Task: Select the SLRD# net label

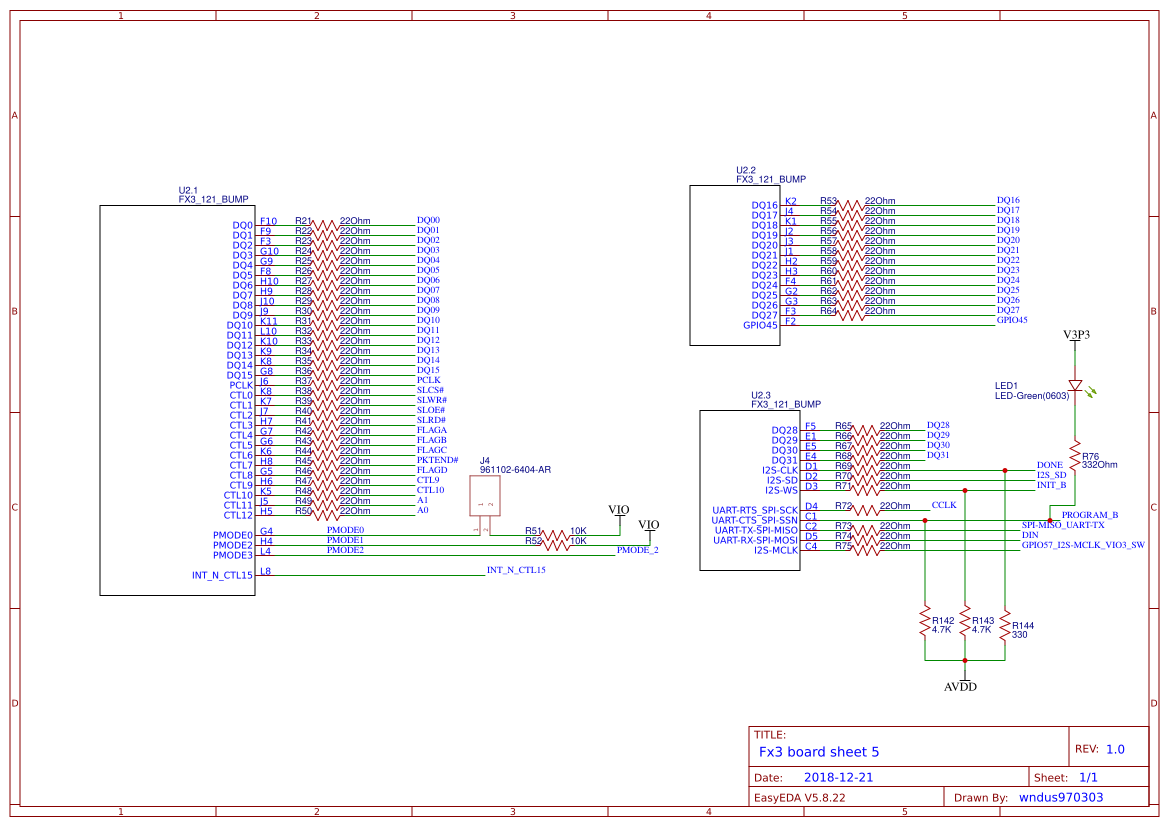Action: tap(431, 420)
